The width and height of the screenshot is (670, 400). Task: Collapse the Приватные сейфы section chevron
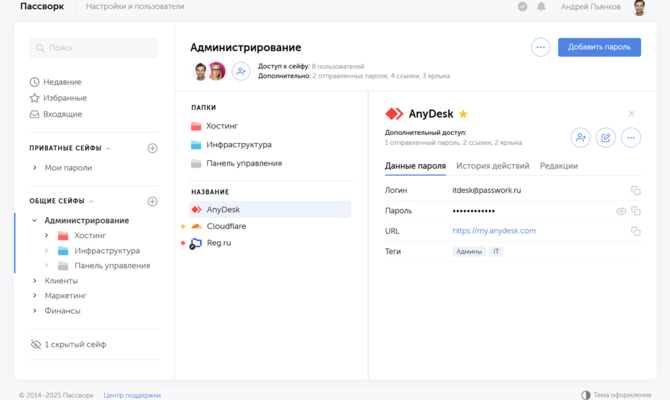(x=109, y=149)
